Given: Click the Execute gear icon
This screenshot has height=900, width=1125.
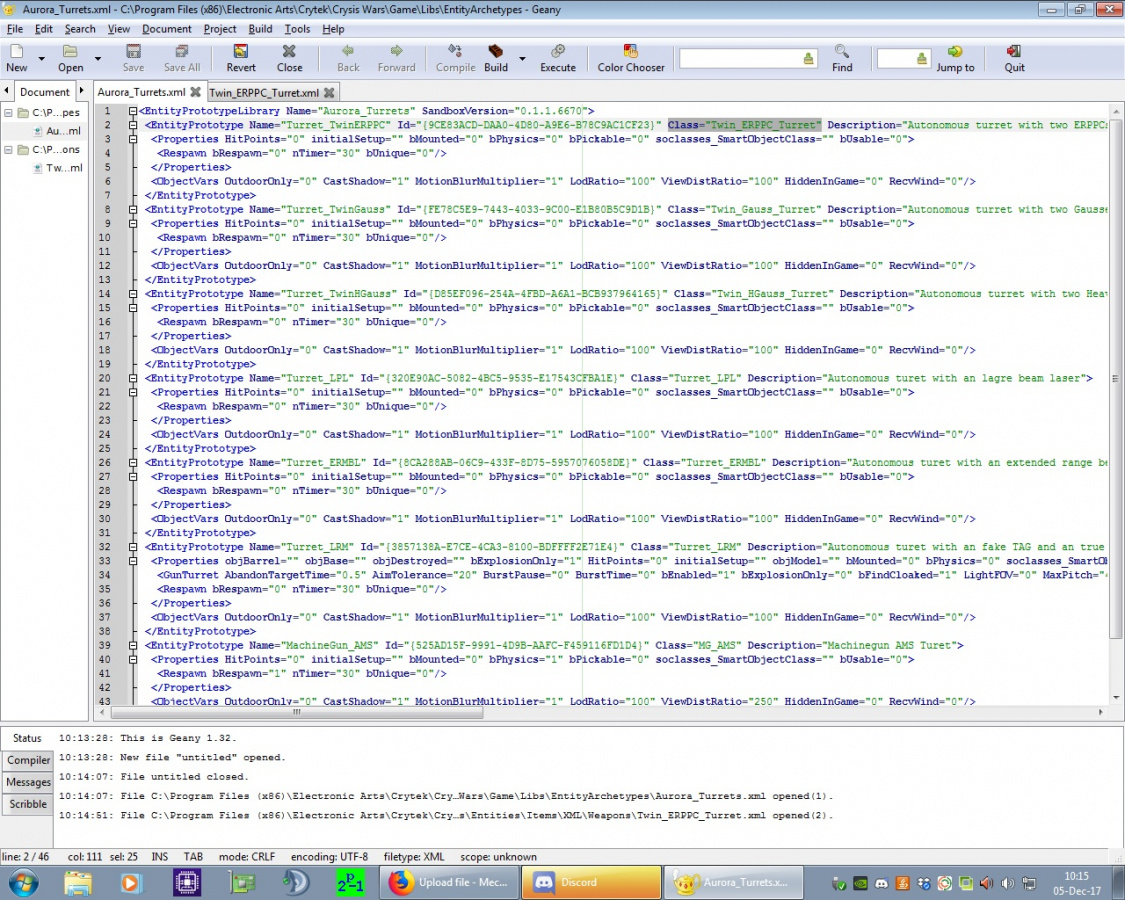Looking at the screenshot, I should [x=557, y=52].
